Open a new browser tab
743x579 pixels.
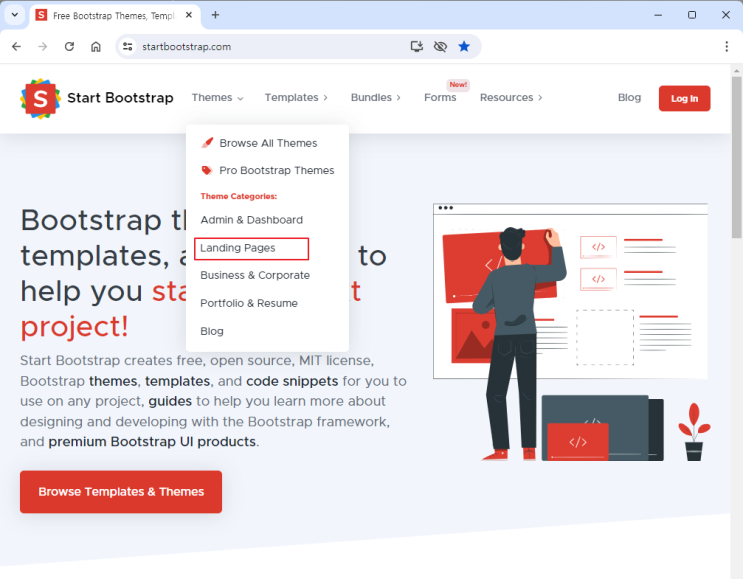click(x=215, y=15)
